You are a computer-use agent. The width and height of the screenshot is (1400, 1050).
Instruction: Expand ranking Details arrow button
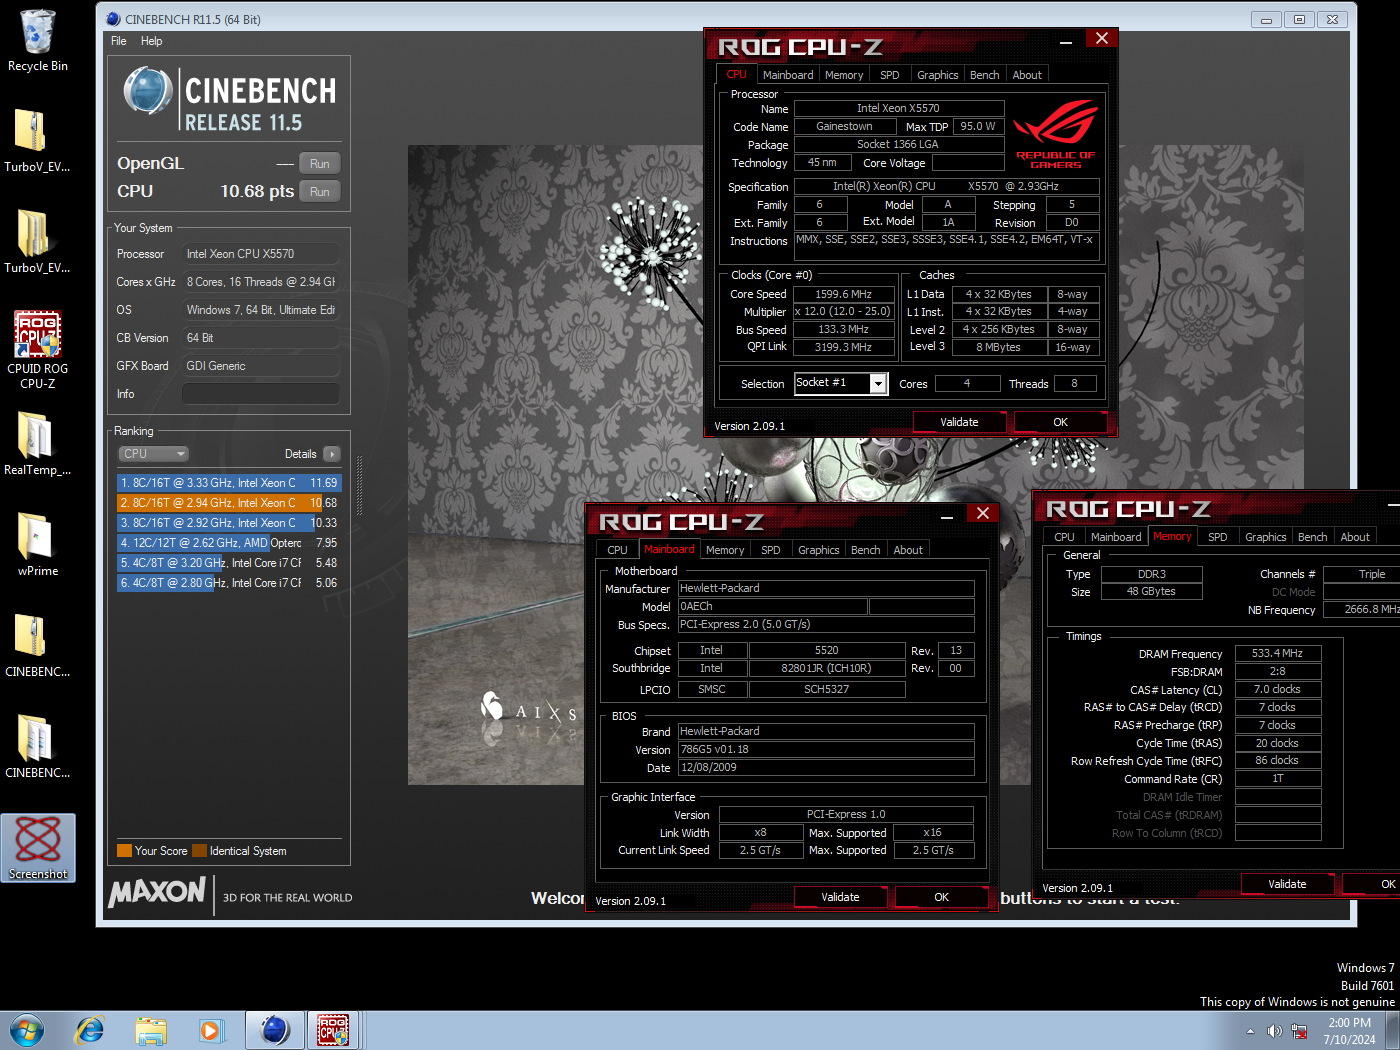[332, 454]
